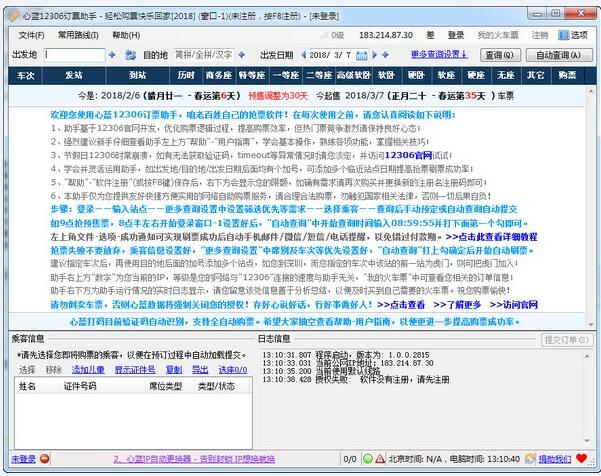
Task: Go to previous departure date arrow
Action: click(x=304, y=55)
